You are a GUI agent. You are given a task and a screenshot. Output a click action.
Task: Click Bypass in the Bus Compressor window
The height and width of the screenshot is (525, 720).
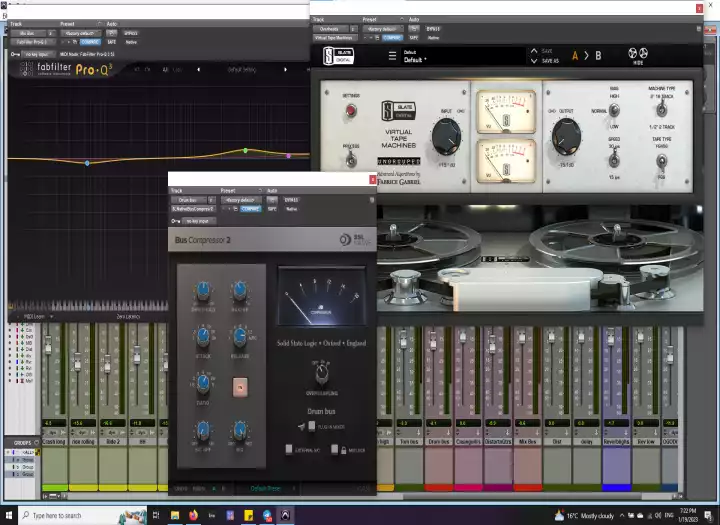click(x=291, y=200)
